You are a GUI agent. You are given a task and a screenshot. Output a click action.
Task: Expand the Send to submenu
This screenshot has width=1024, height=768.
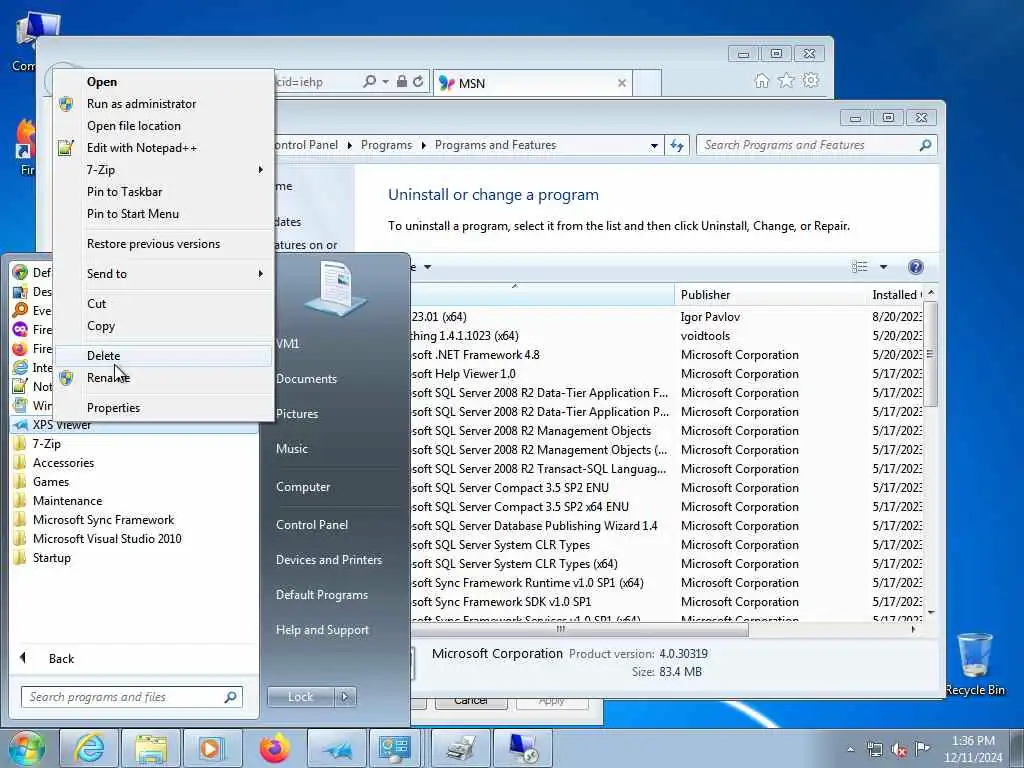(x=163, y=274)
